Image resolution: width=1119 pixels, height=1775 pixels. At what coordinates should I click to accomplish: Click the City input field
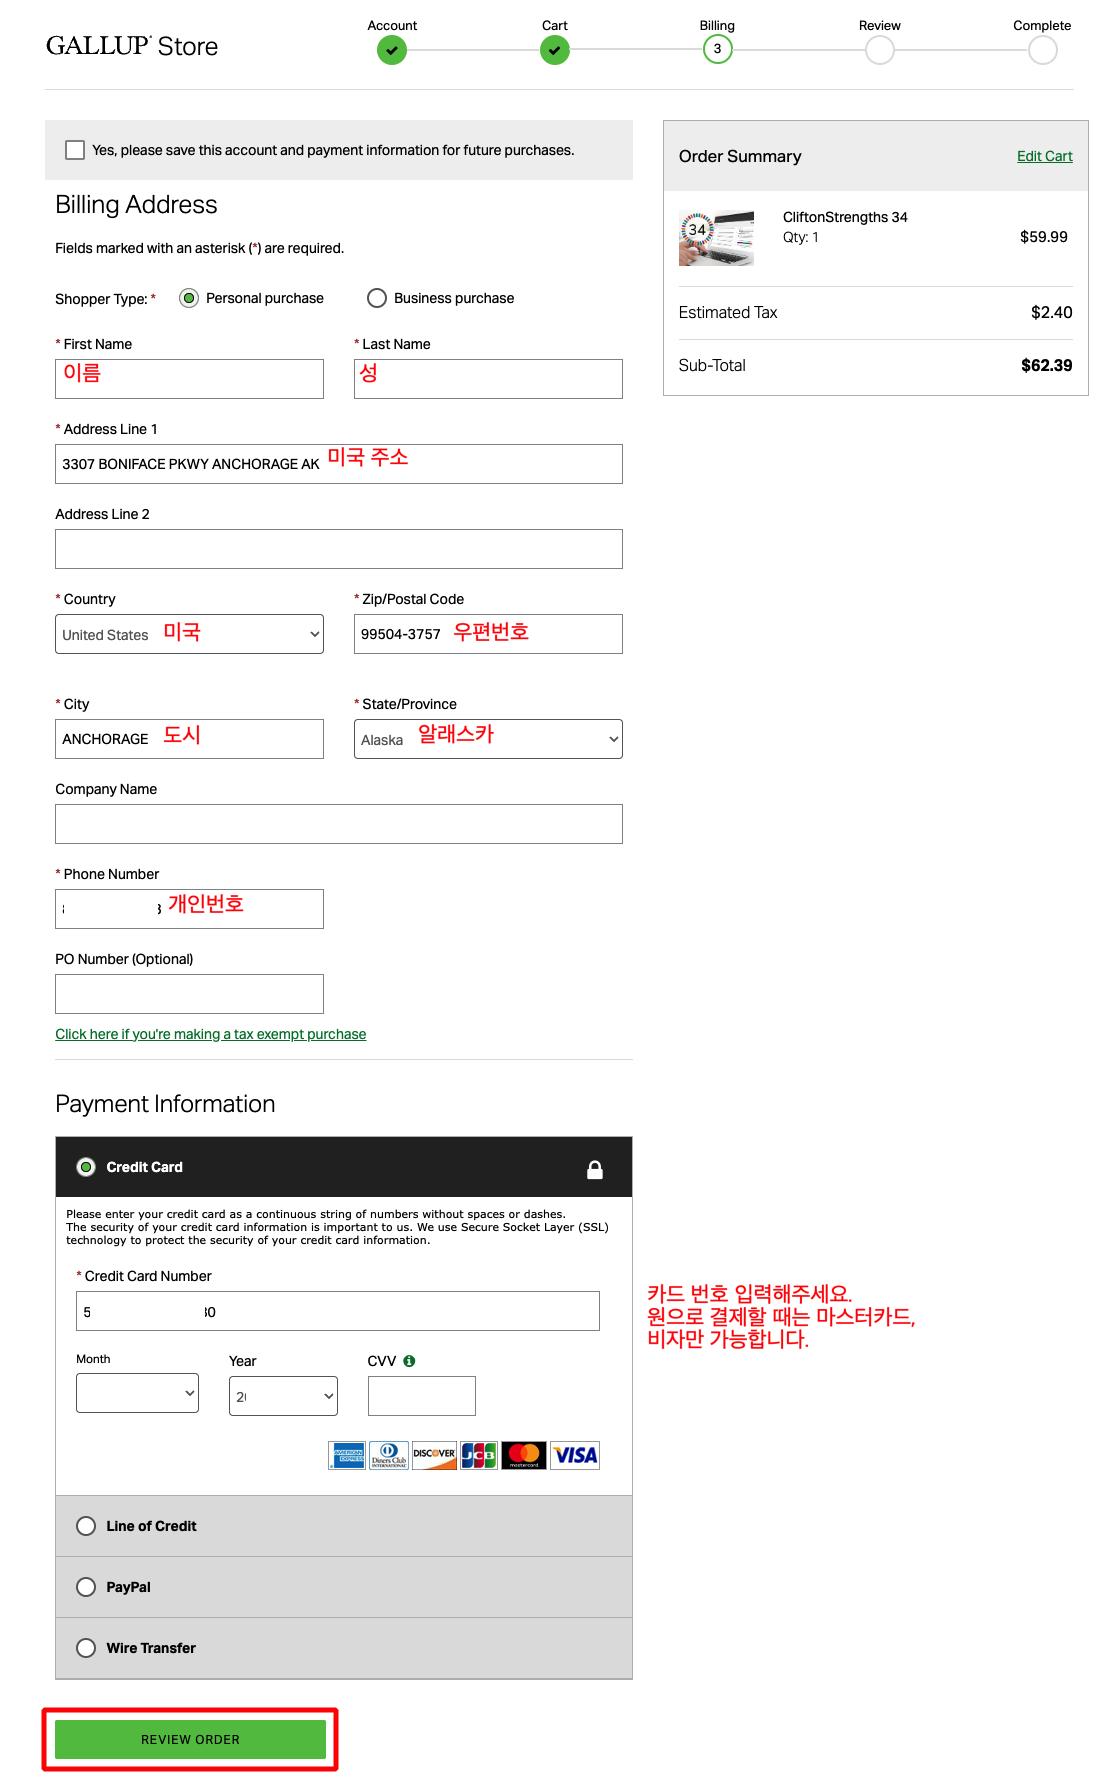189,739
